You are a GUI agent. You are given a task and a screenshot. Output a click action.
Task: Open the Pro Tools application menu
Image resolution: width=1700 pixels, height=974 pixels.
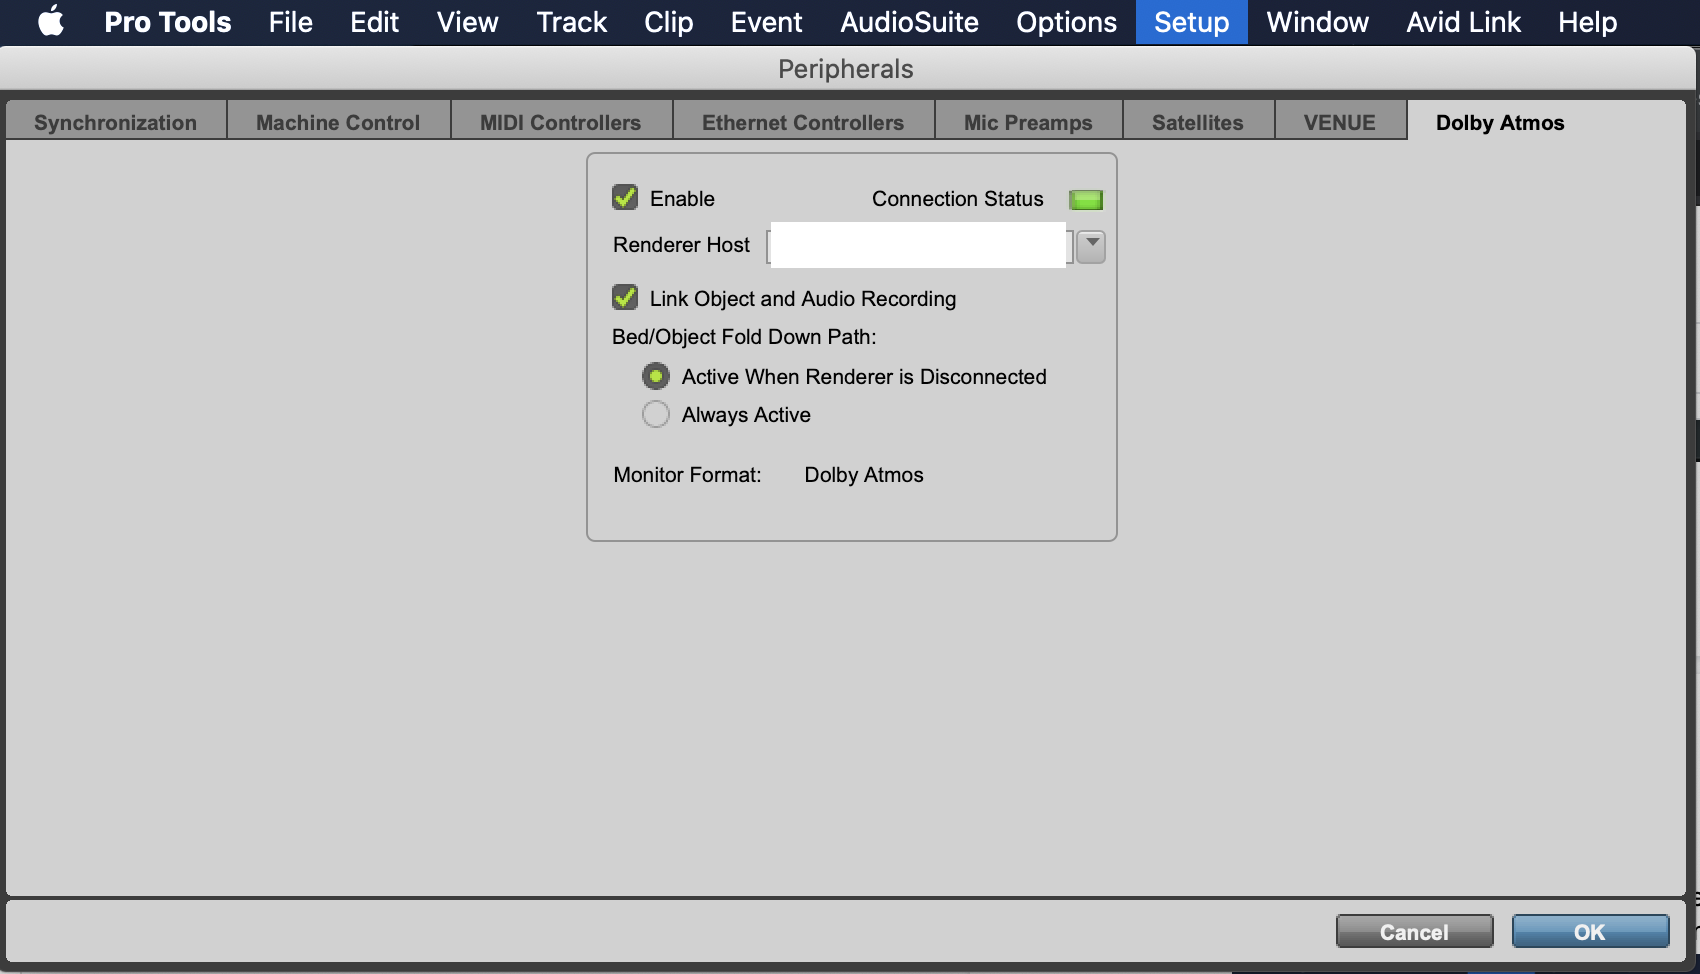(x=168, y=22)
